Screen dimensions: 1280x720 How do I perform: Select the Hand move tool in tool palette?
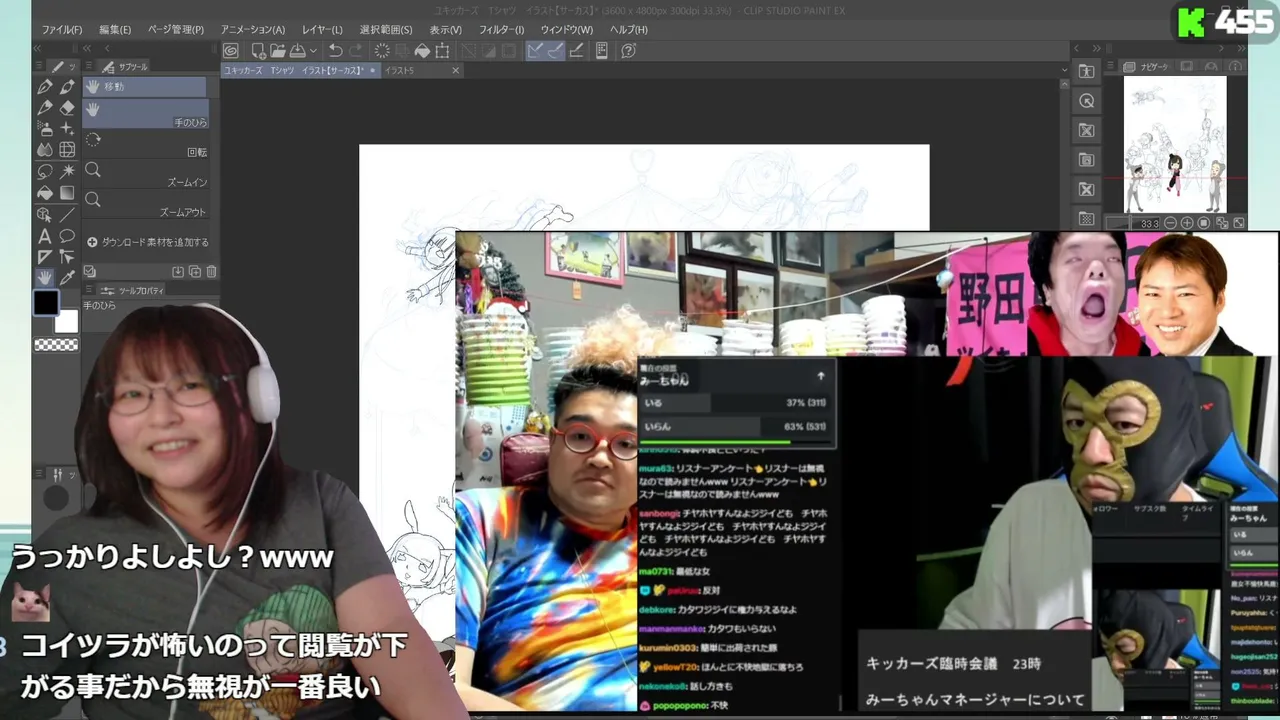tap(45, 278)
